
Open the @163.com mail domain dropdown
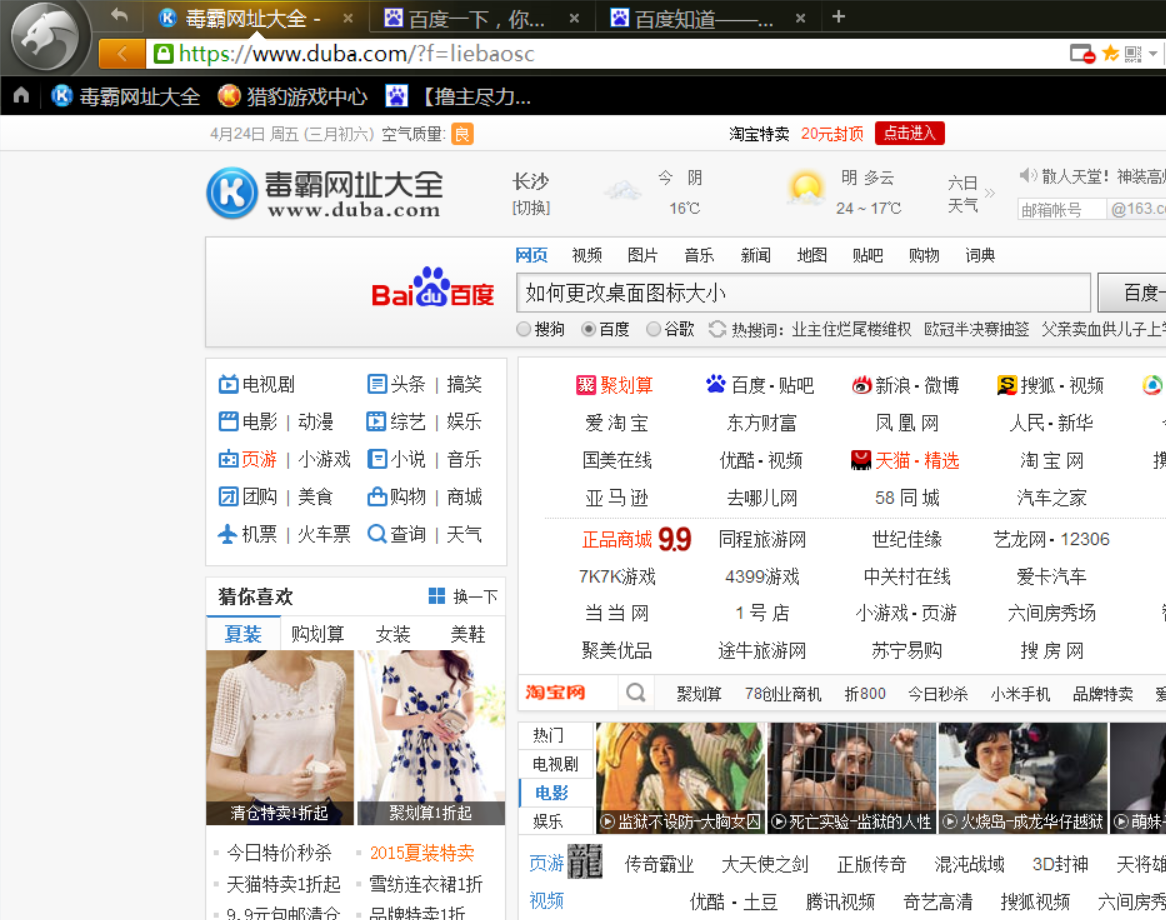(x=1137, y=210)
